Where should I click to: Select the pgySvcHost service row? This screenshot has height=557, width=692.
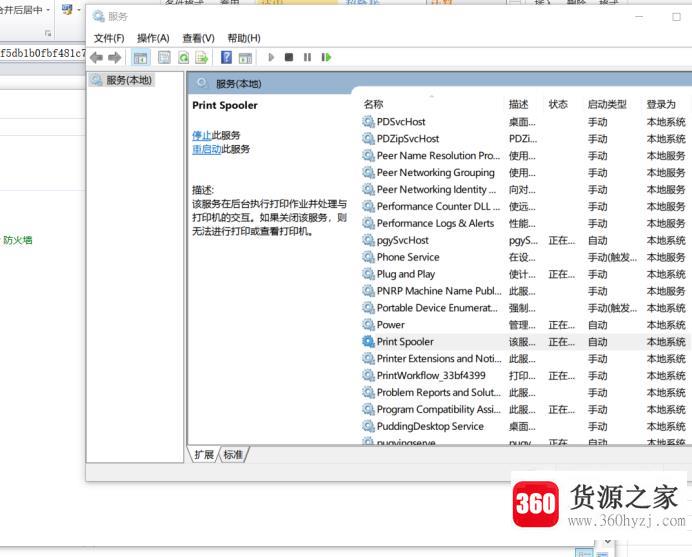[525, 241]
